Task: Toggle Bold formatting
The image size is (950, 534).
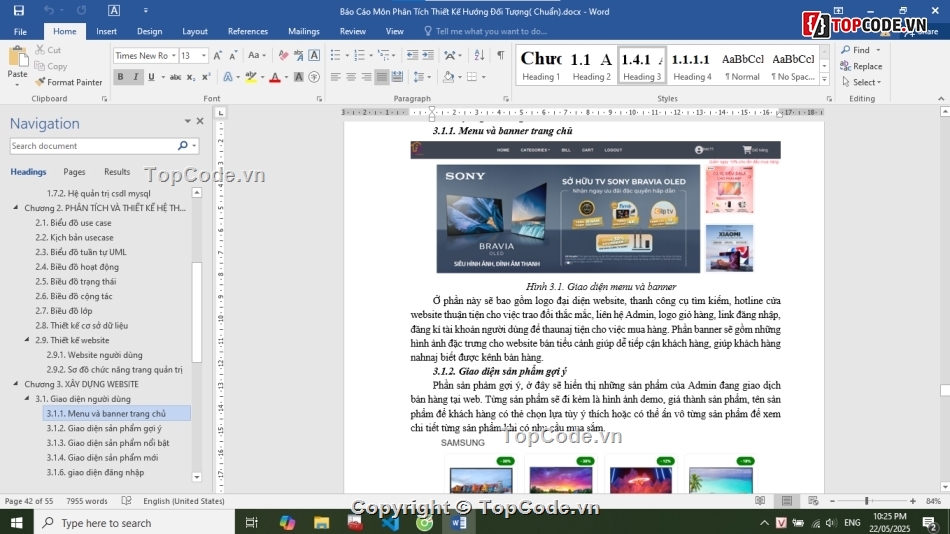Action: click(x=121, y=77)
